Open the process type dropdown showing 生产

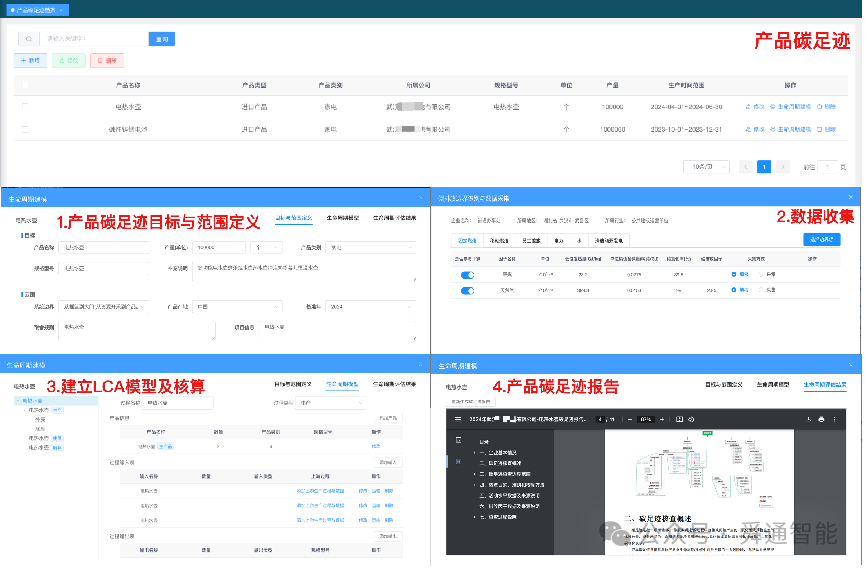point(331,403)
